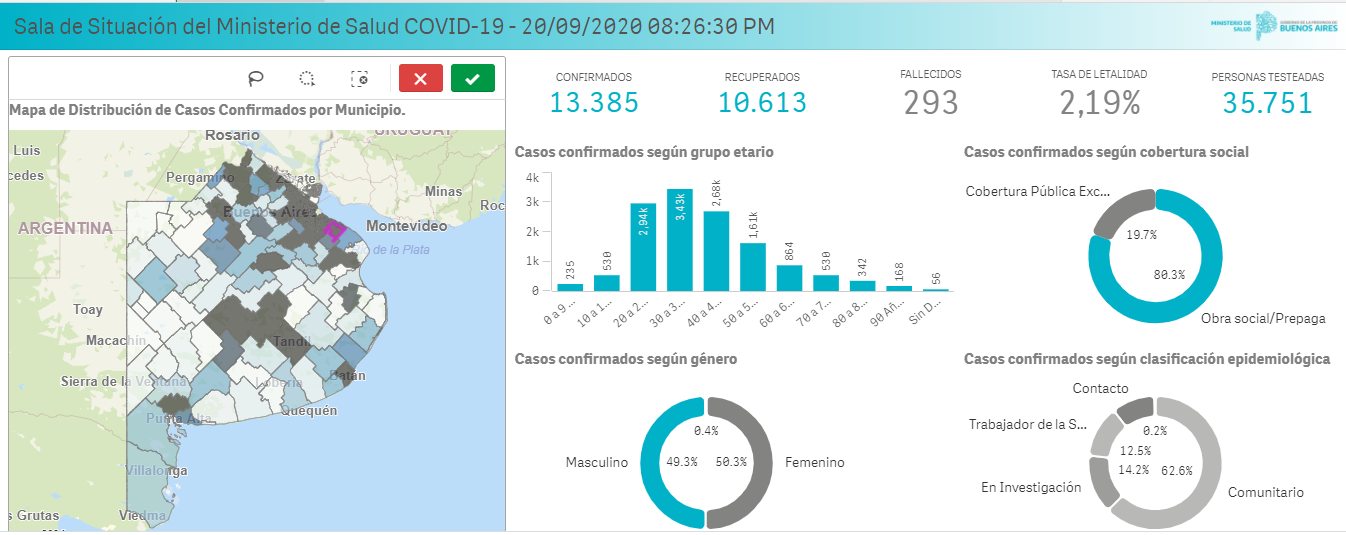Click the 1.61k age group bar
The image size is (1346, 535).
coord(752,266)
